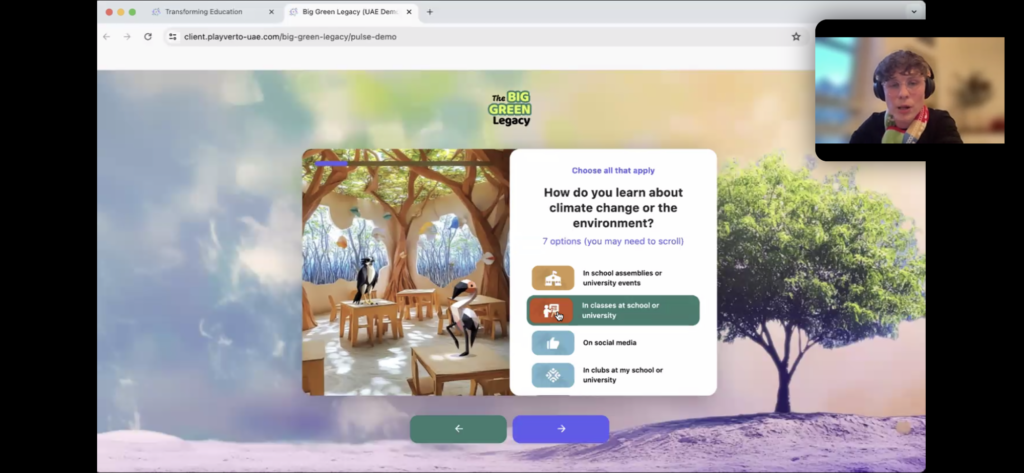Click the classroom teaching icon
Viewport: 1024px width, 473px height.
[x=552, y=311]
